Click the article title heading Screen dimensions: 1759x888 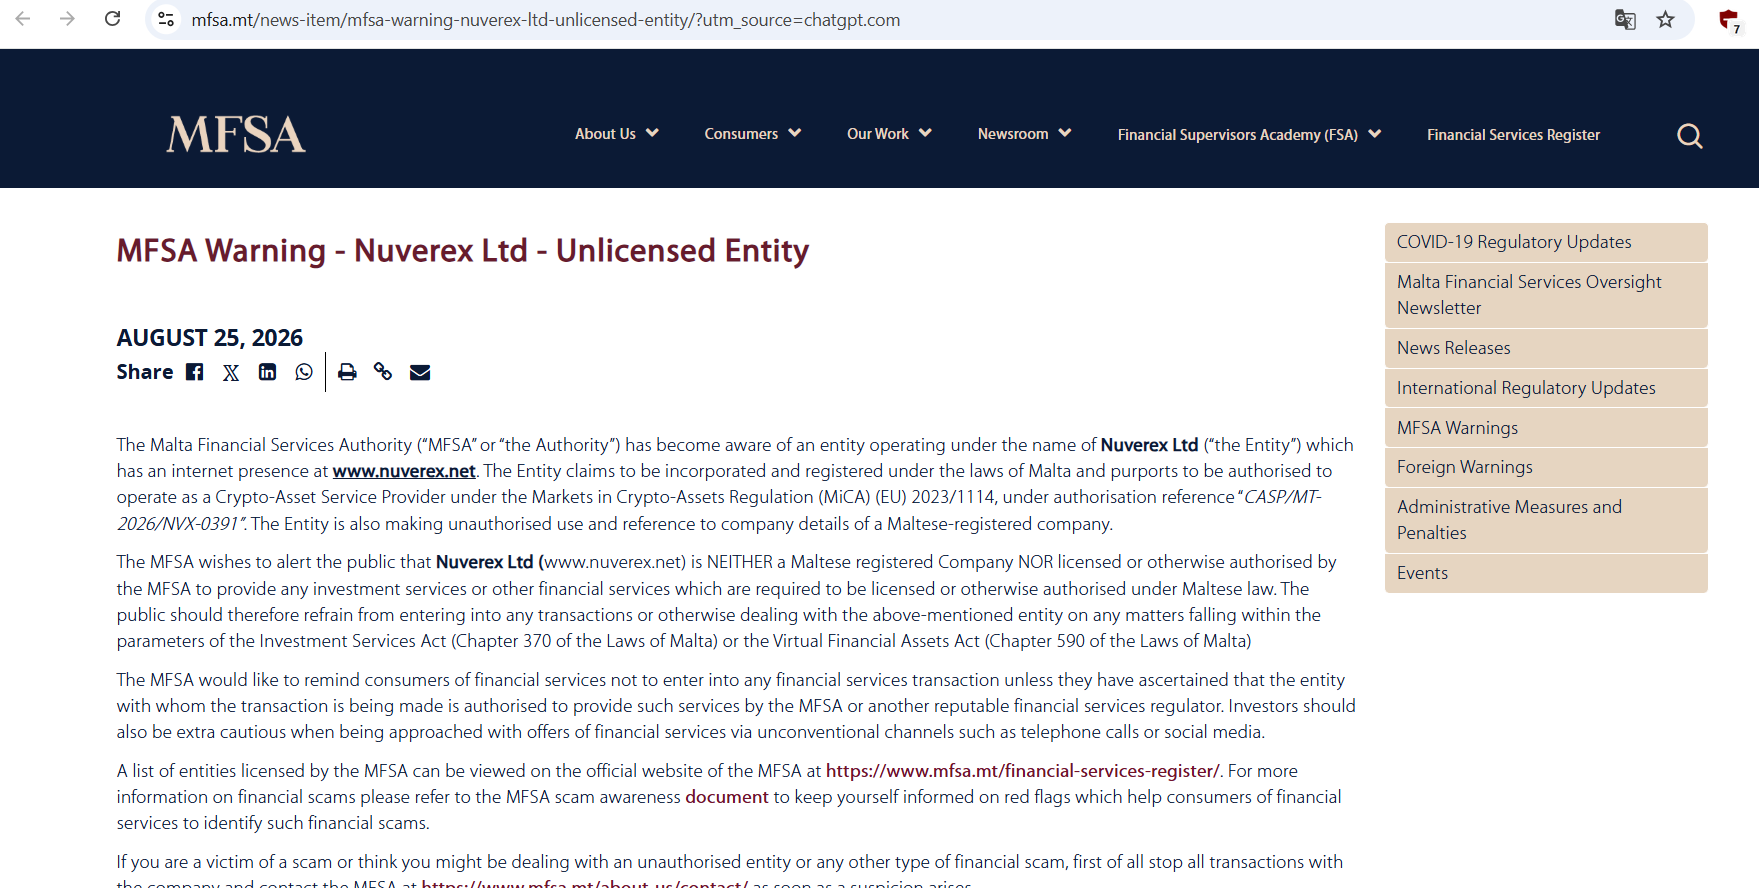pyautogui.click(x=463, y=250)
